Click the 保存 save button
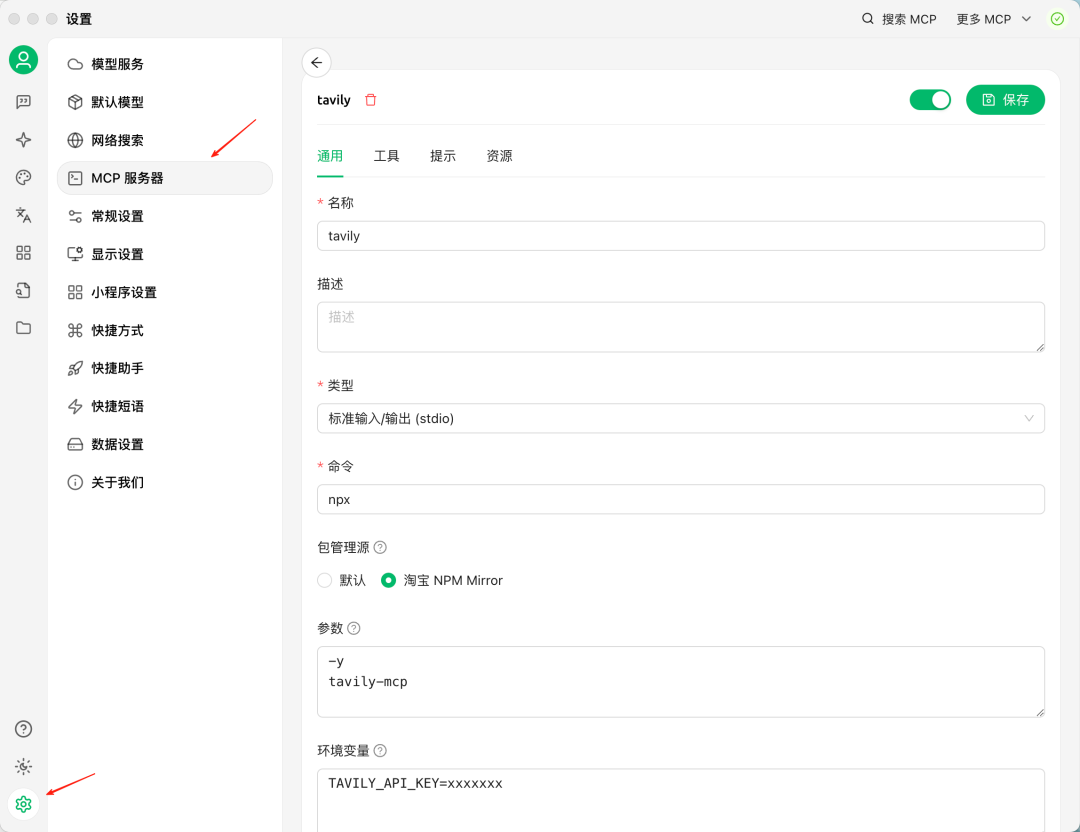Viewport: 1080px width, 832px height. tap(1005, 100)
